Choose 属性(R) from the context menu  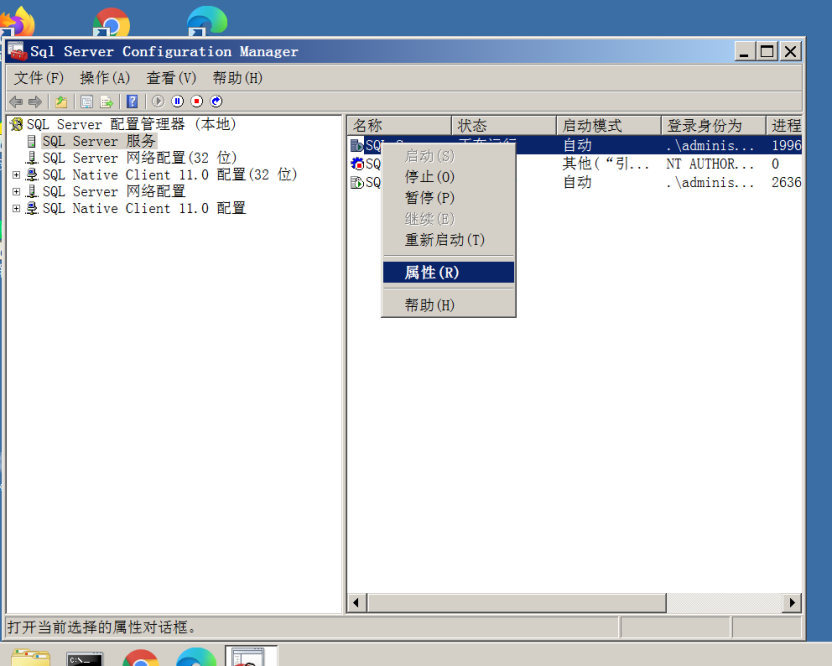[x=432, y=272]
